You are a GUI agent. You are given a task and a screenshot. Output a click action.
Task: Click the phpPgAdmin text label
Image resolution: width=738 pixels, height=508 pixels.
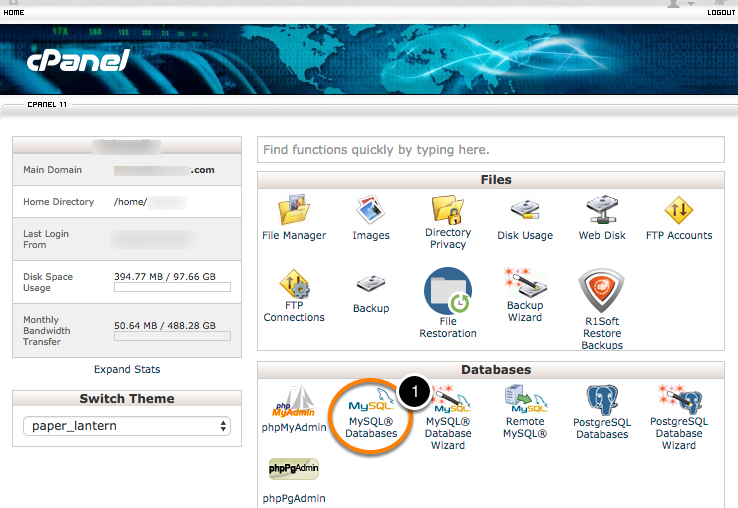pos(294,499)
